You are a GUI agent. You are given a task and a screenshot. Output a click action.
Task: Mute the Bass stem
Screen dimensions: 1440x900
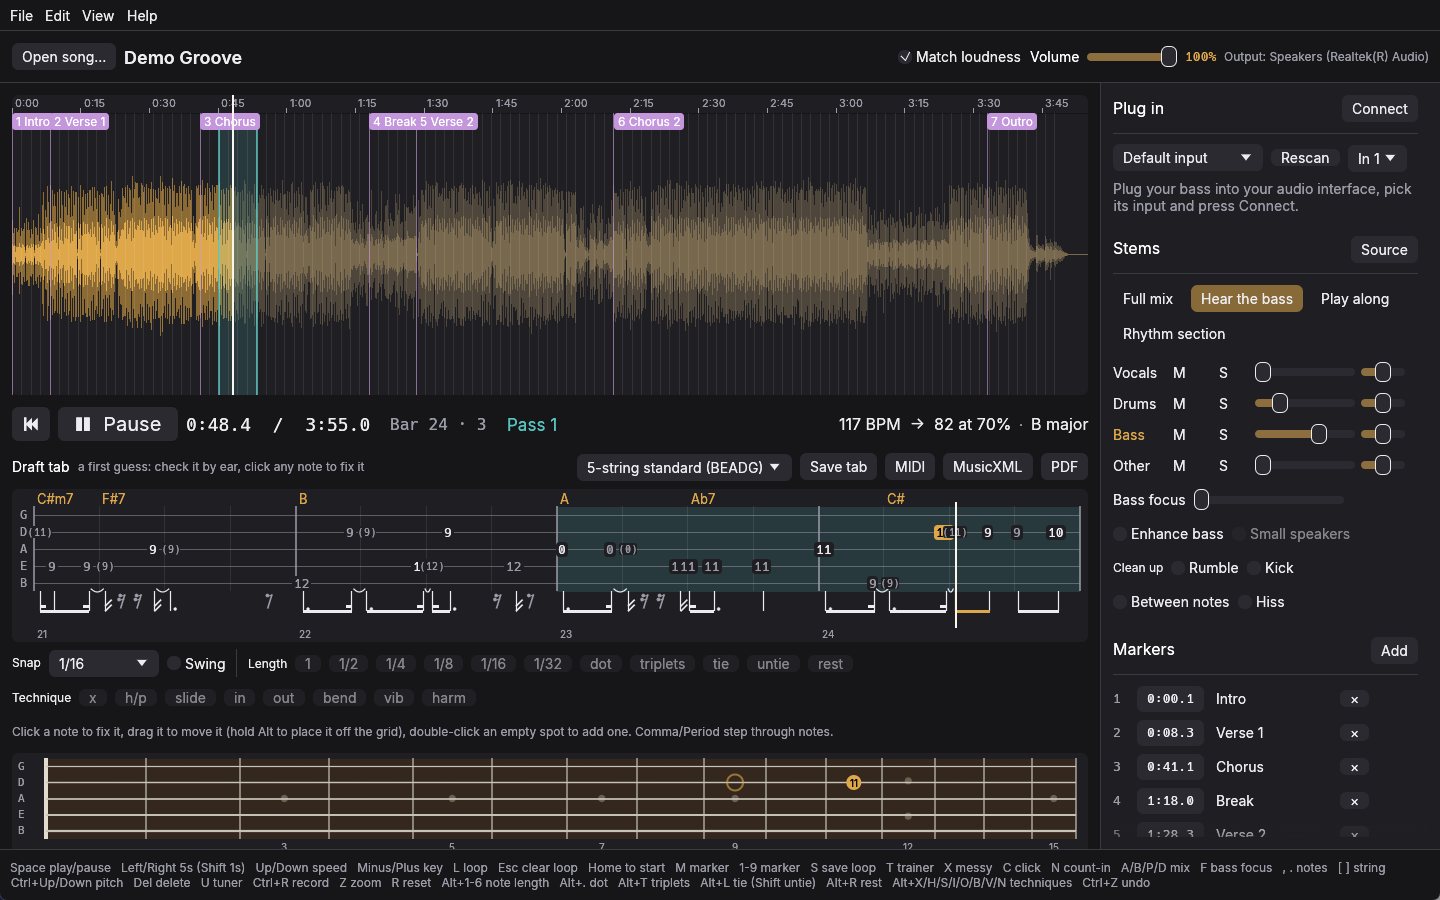tap(1179, 435)
